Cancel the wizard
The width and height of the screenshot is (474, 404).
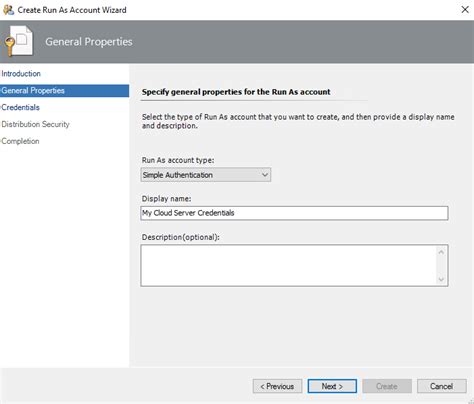pyautogui.click(x=442, y=386)
